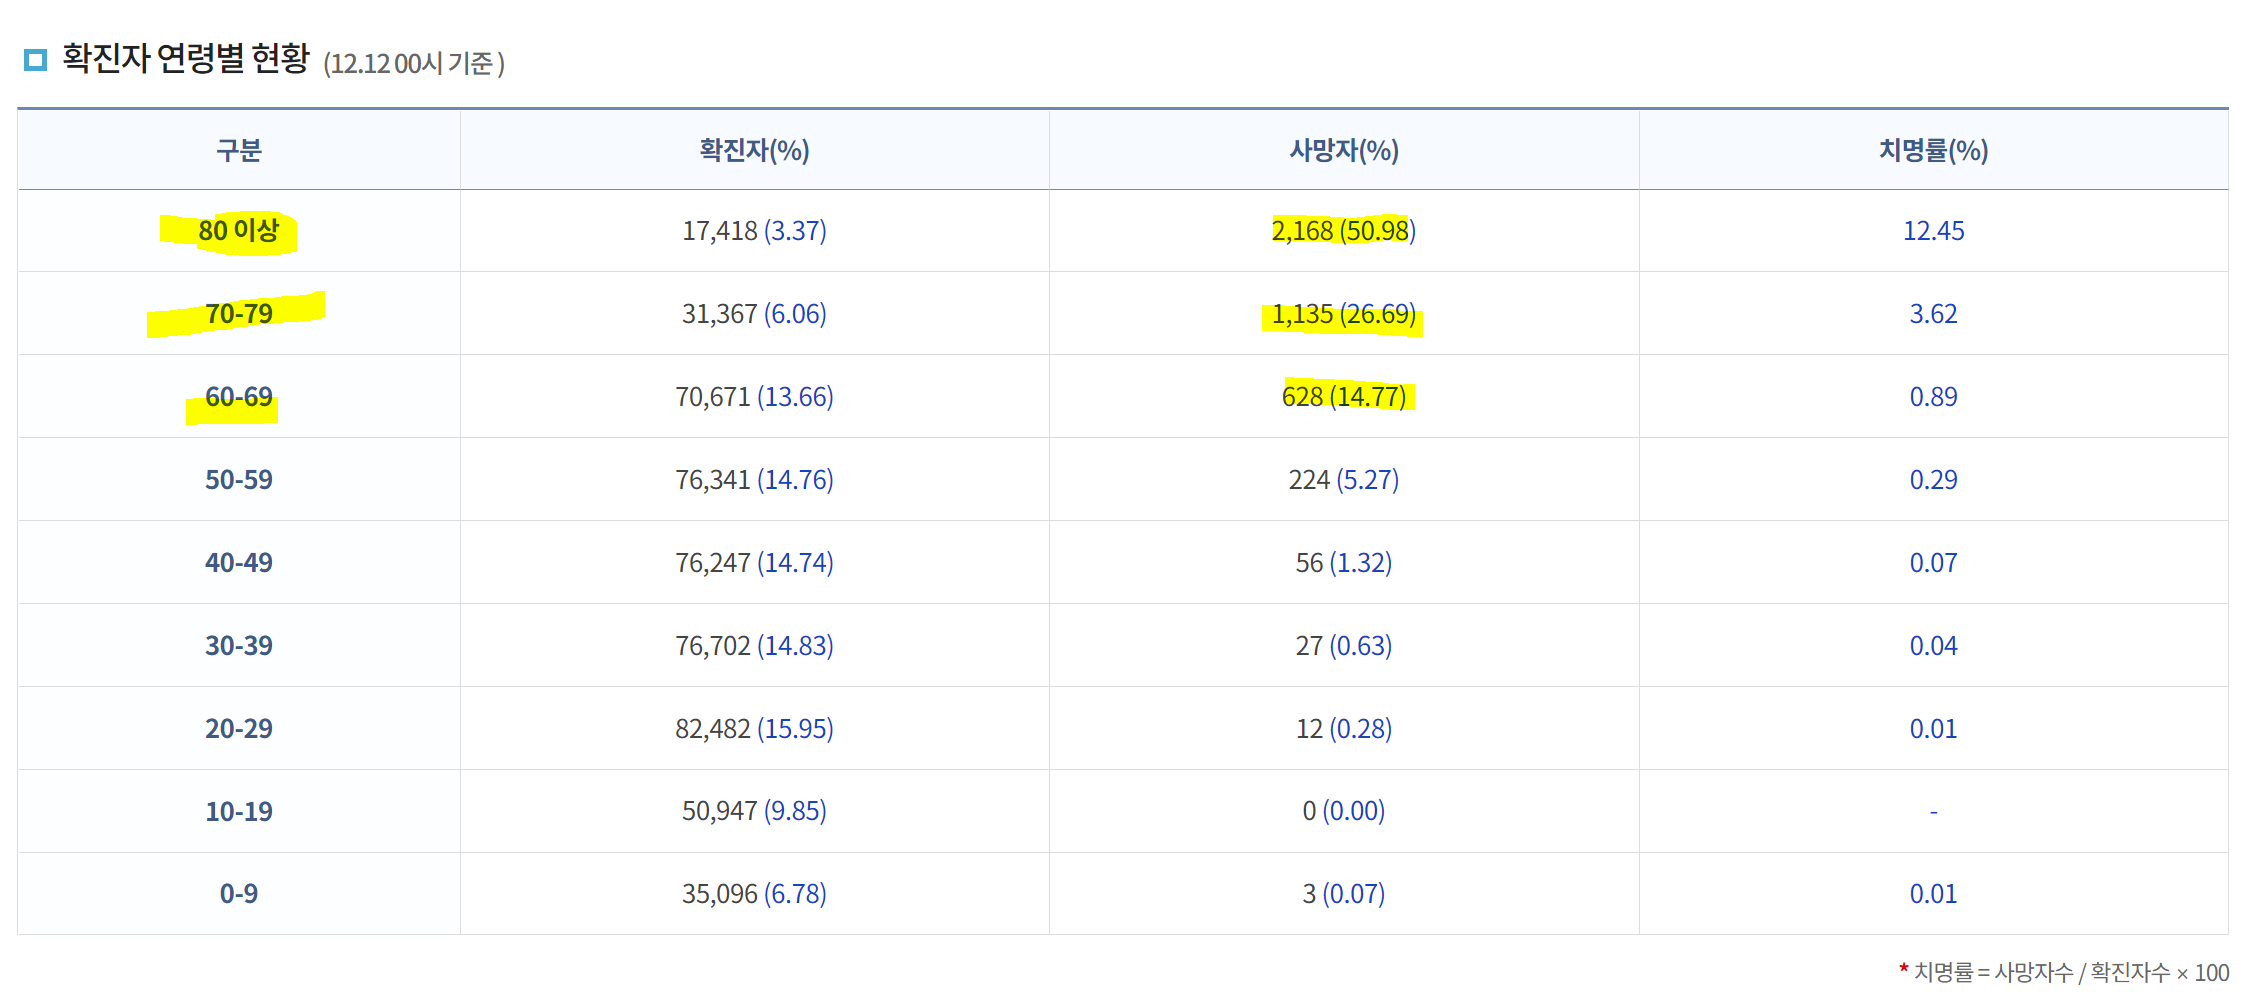
Task: Click confirmed cases cell 35,096 (6.78)
Action: click(754, 894)
